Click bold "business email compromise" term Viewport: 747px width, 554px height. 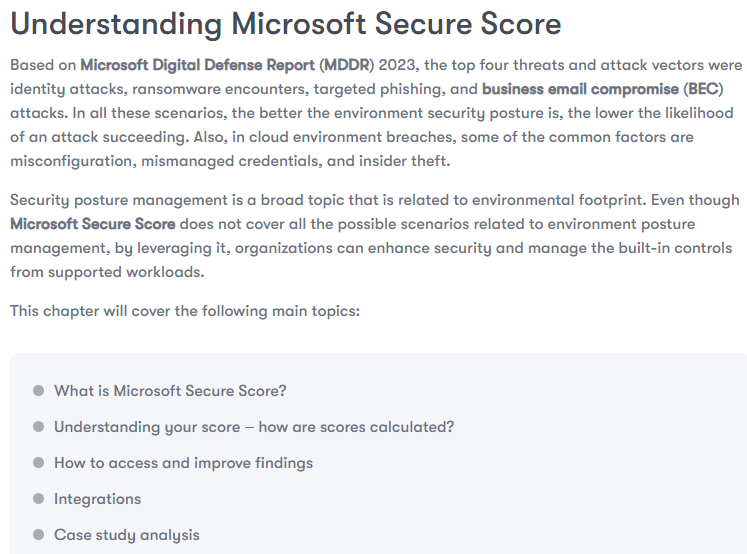(x=581, y=89)
